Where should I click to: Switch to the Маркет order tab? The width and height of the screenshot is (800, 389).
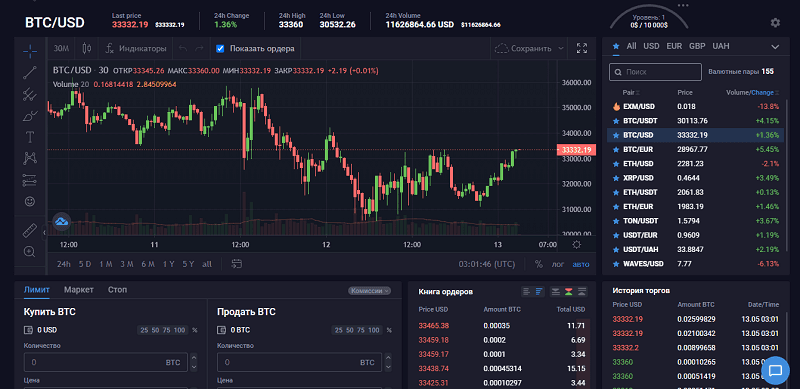79,289
